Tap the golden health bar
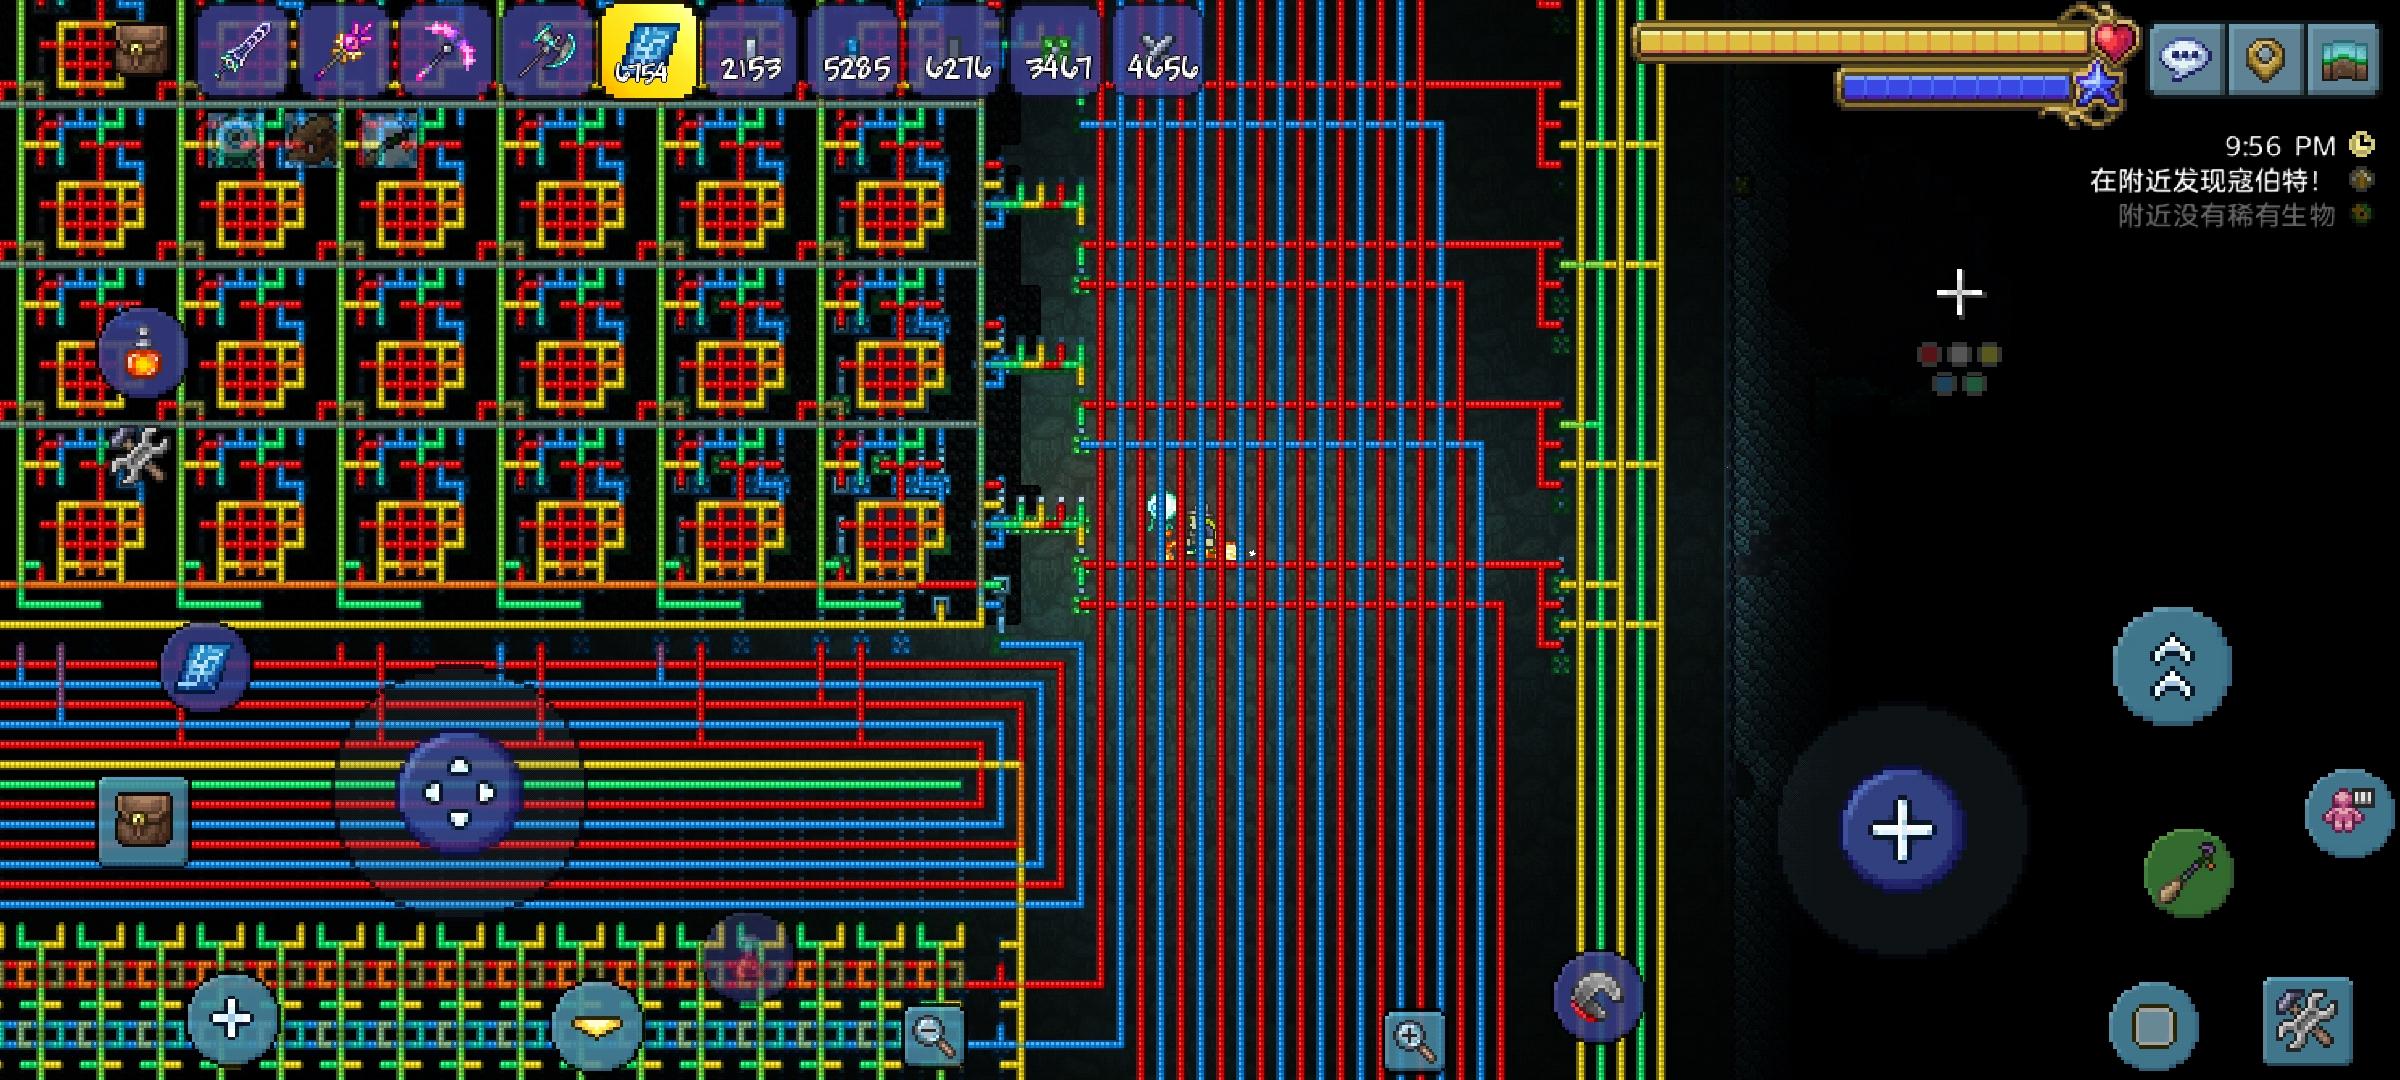The image size is (2400, 1080). 1862,42
